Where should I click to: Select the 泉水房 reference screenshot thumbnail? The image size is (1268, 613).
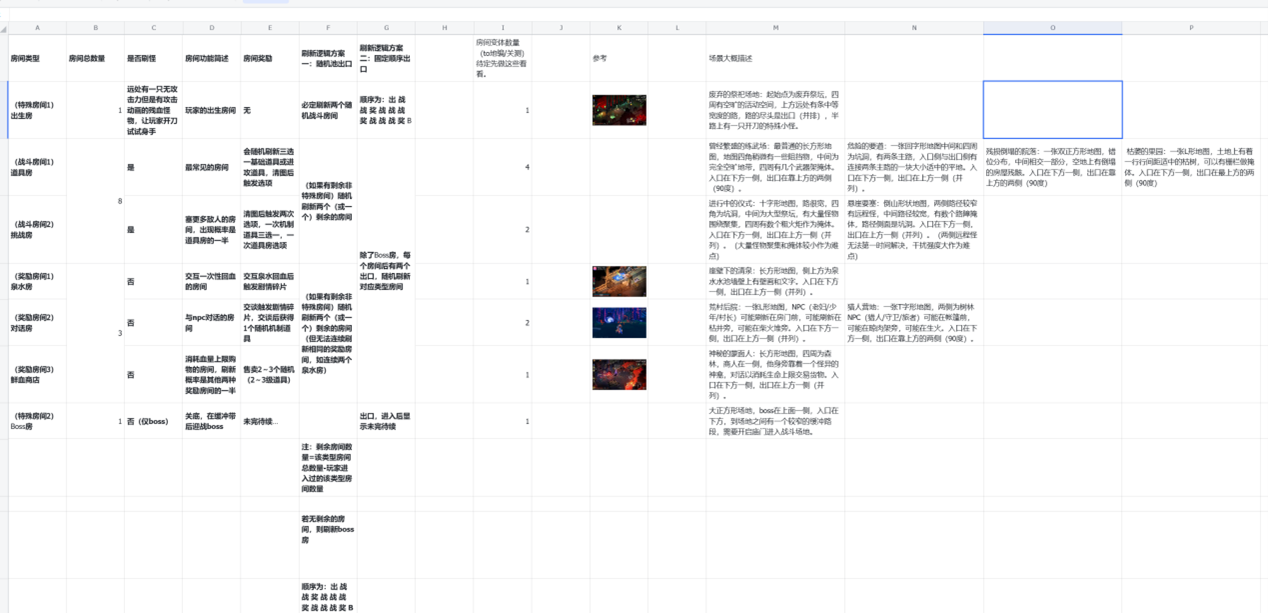618,281
